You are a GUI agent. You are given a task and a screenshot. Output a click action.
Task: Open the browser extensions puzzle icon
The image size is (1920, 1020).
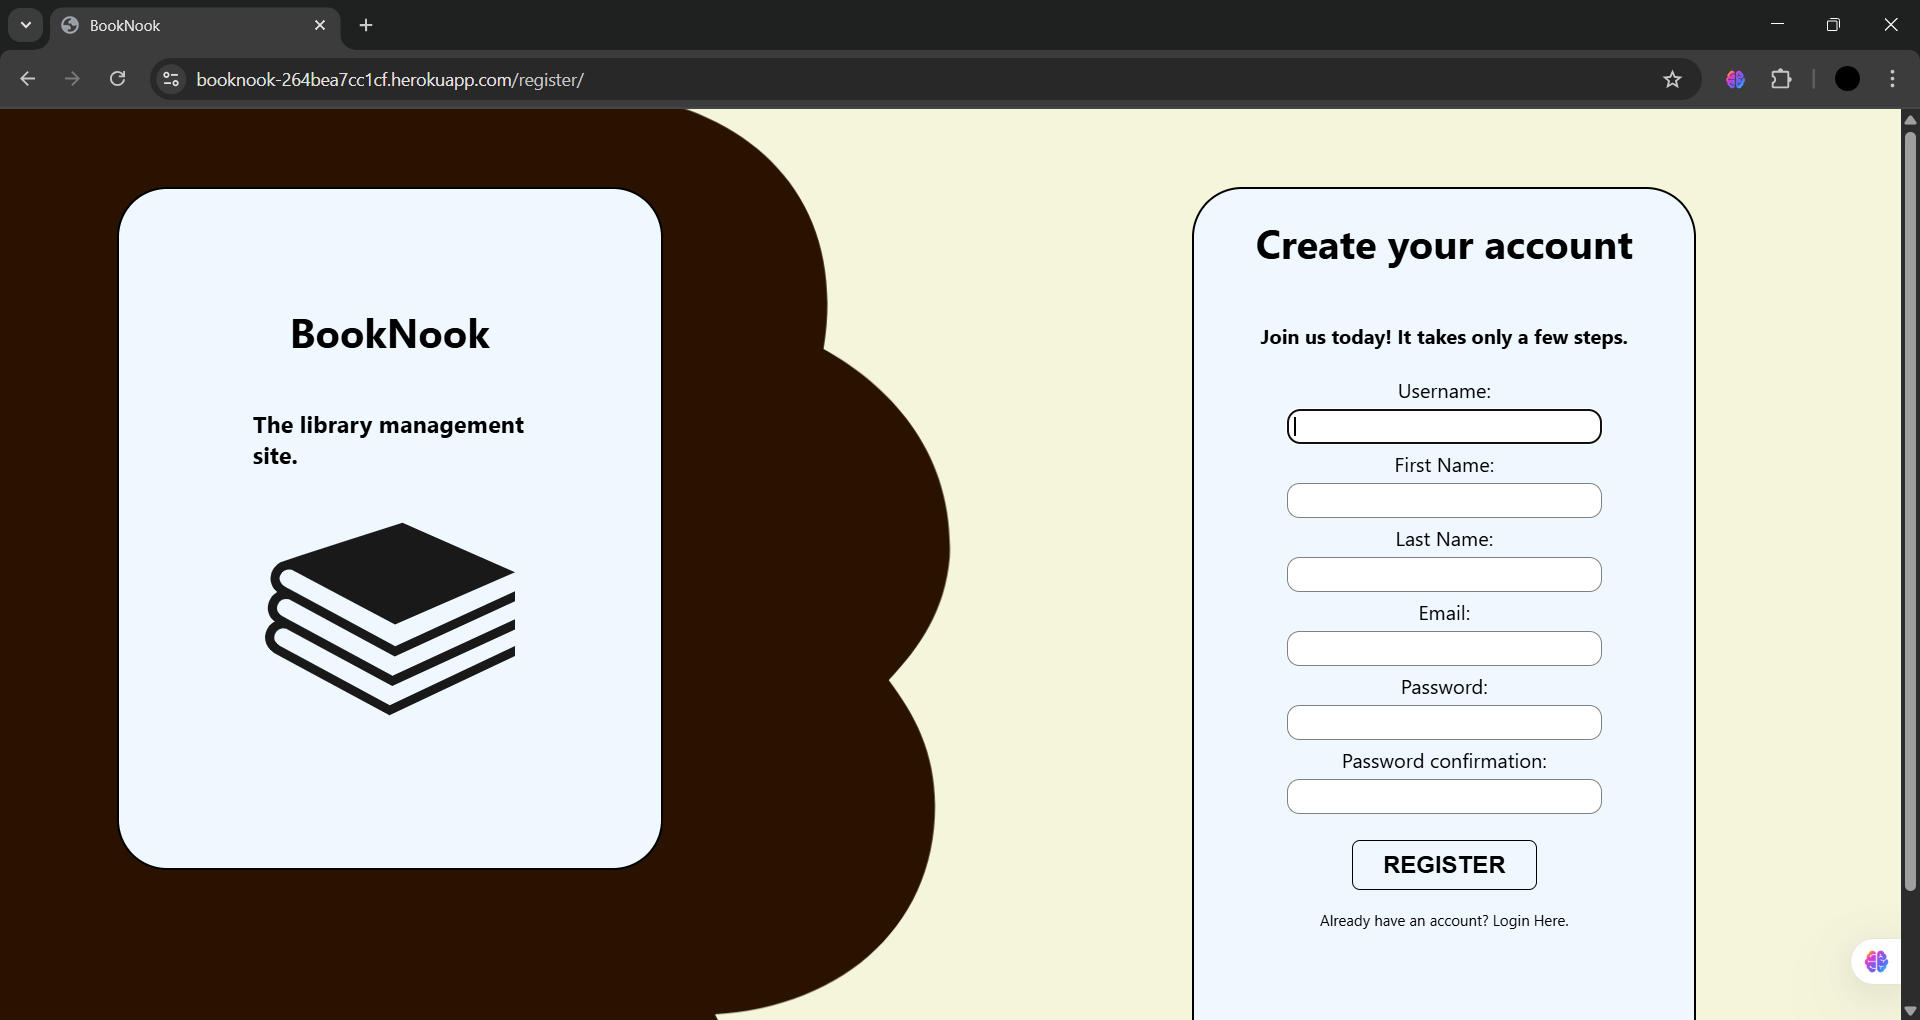1781,80
